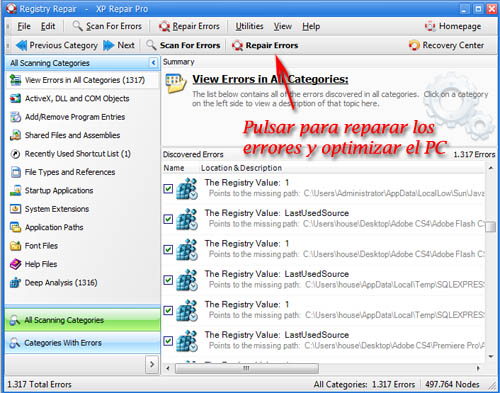Click the vertical scrollbar thumb in error list
This screenshot has height=393, width=500.
[491, 226]
